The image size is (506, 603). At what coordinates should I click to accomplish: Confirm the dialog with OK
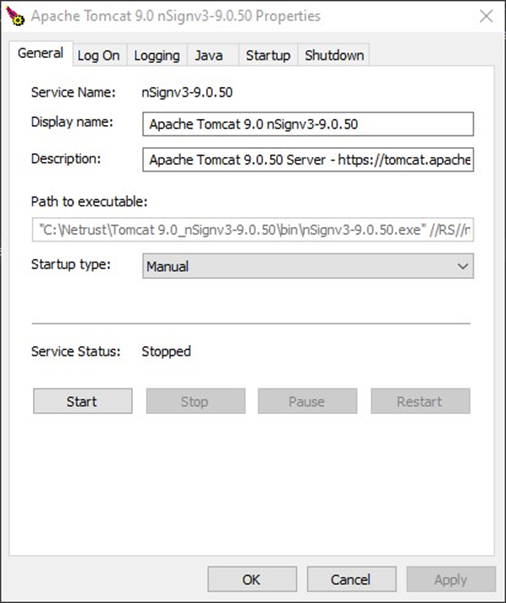252,580
